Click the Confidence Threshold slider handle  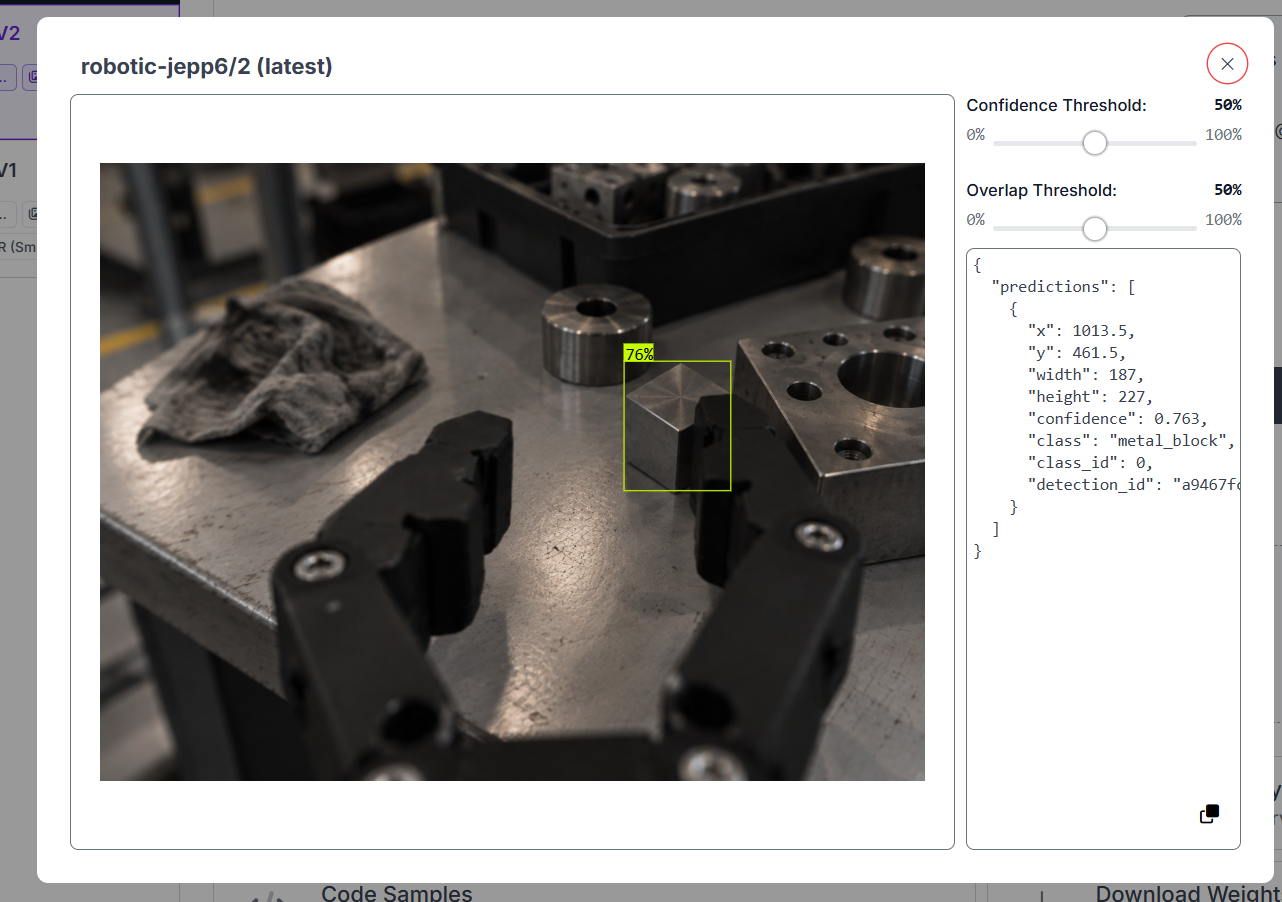pyautogui.click(x=1095, y=143)
